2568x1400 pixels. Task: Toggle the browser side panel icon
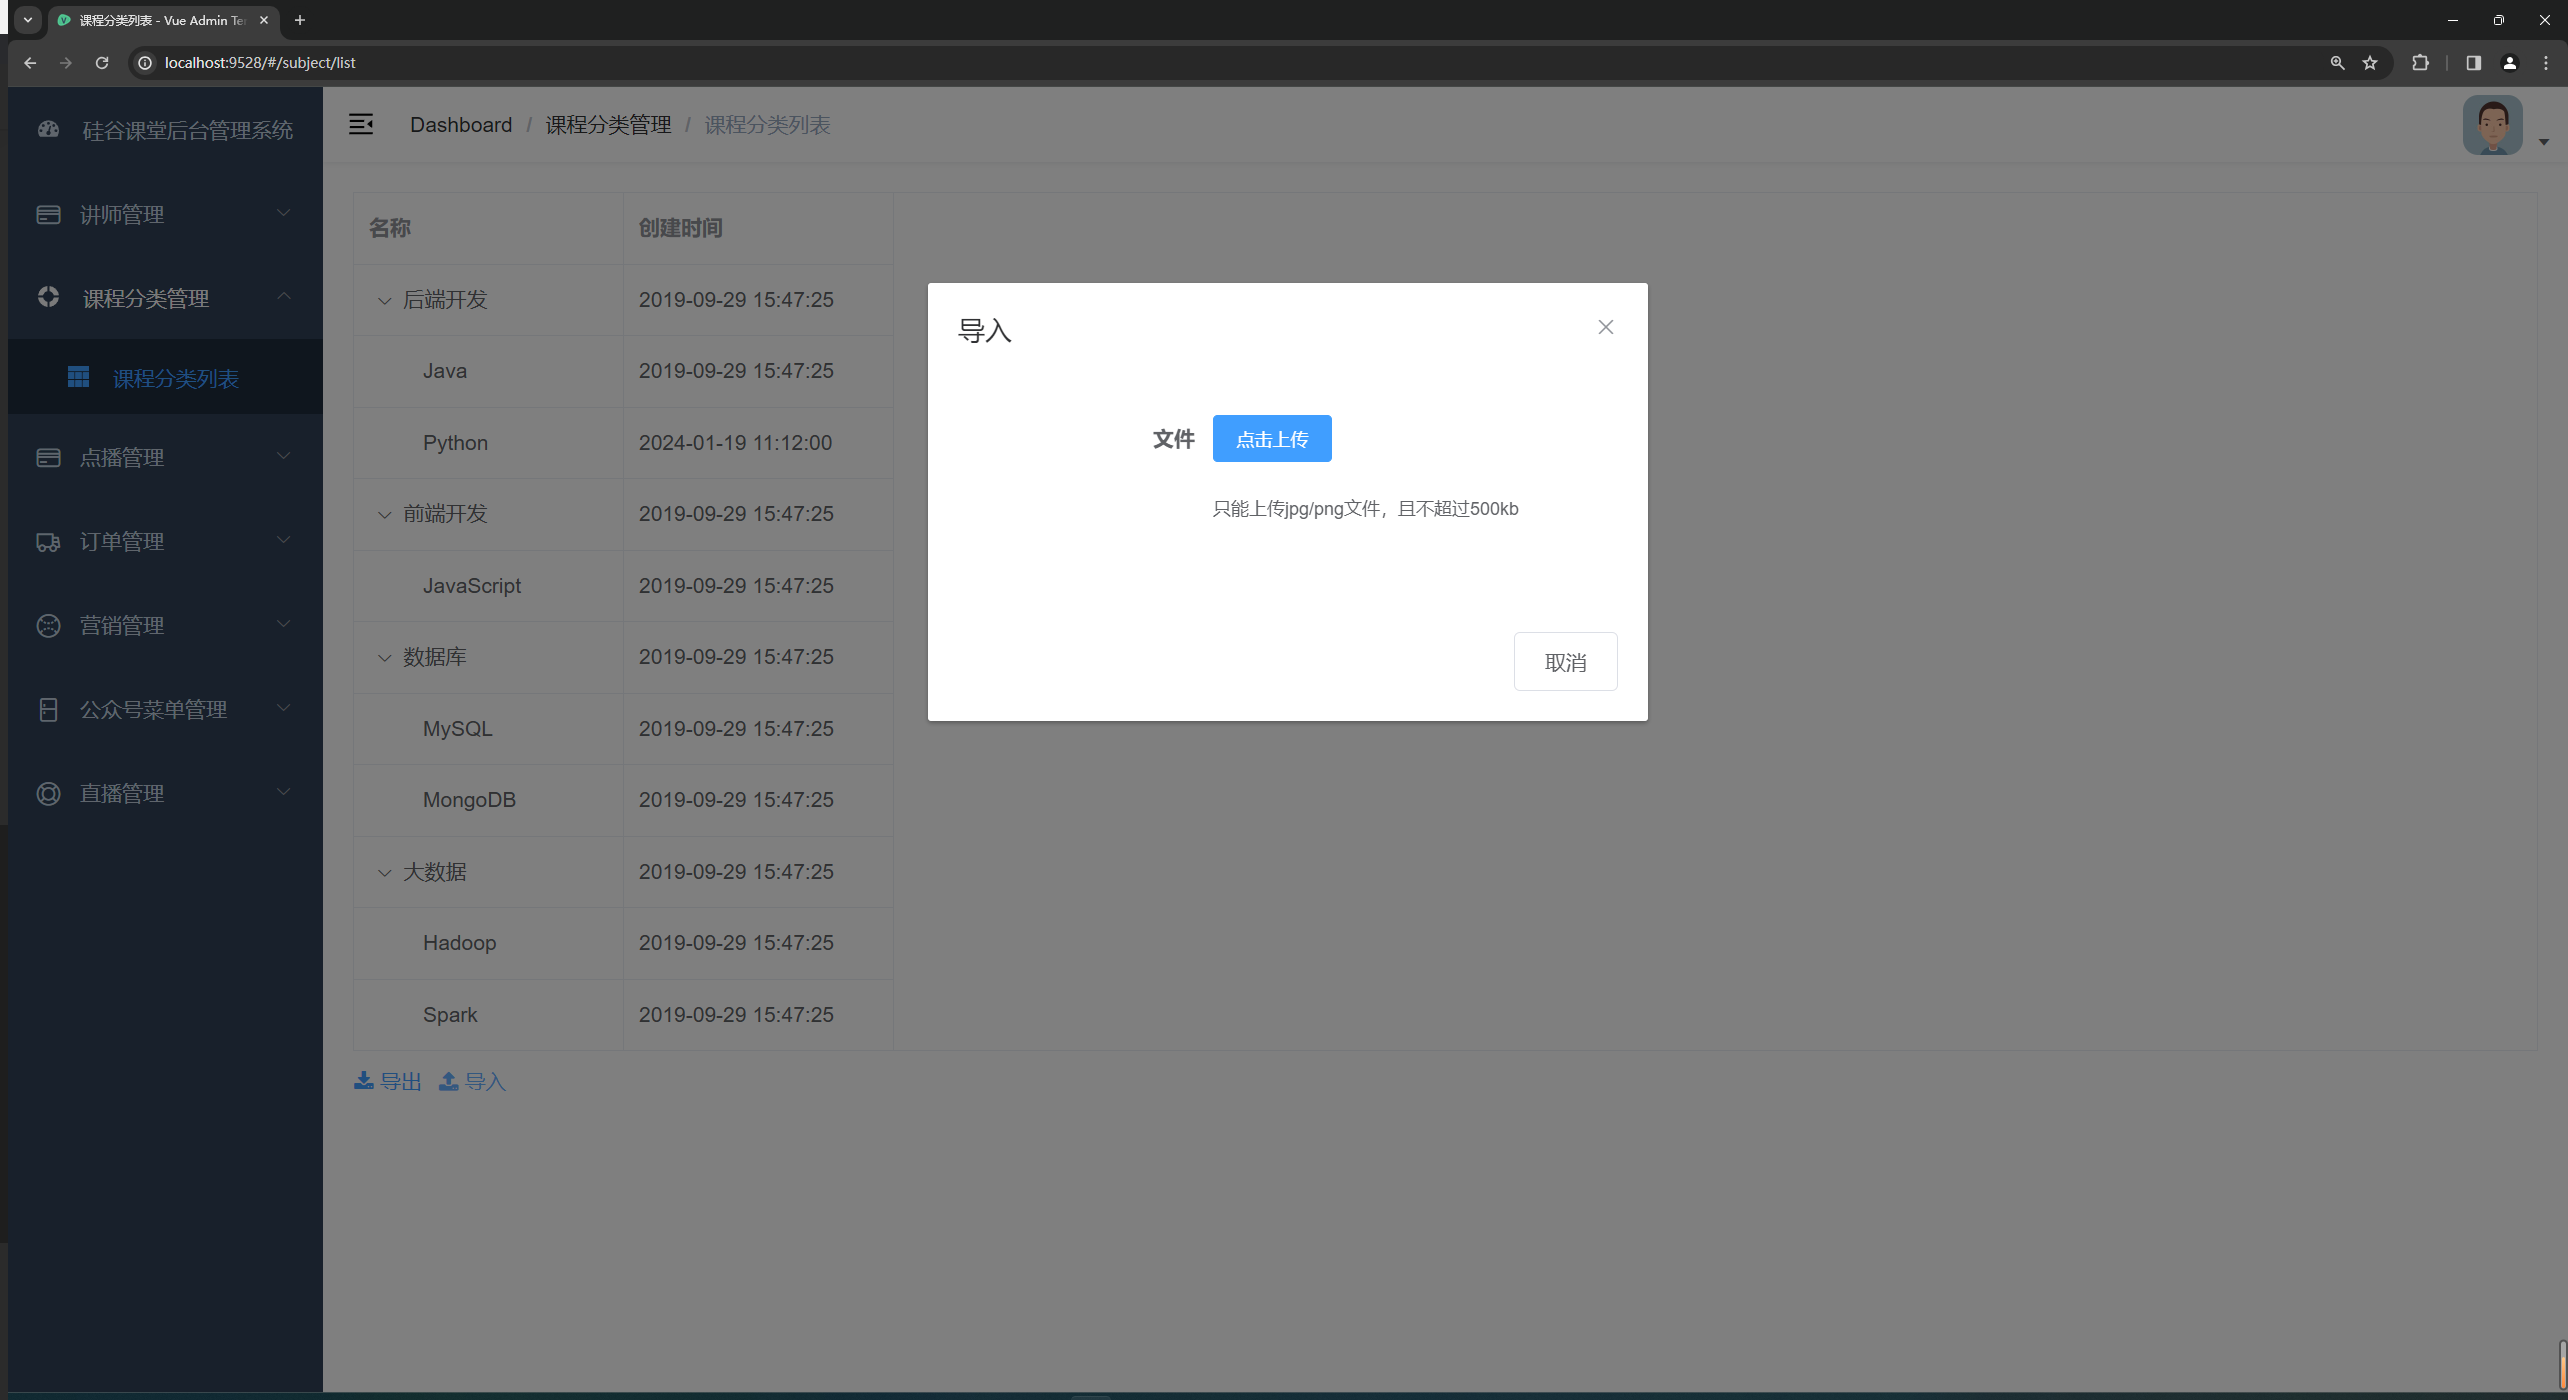2473,62
